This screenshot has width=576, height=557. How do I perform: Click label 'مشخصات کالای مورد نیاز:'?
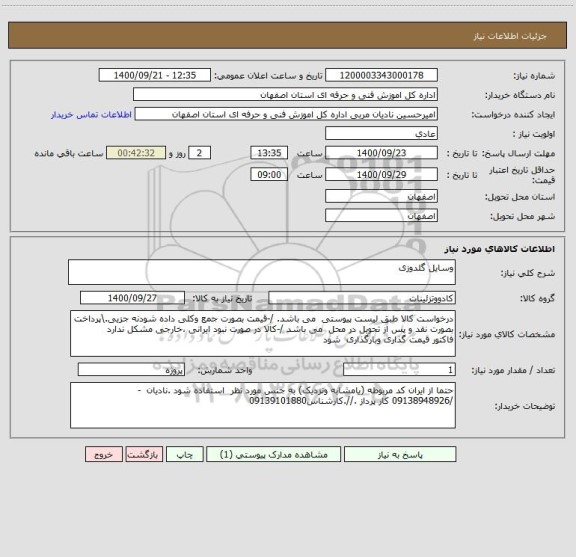(x=507, y=335)
